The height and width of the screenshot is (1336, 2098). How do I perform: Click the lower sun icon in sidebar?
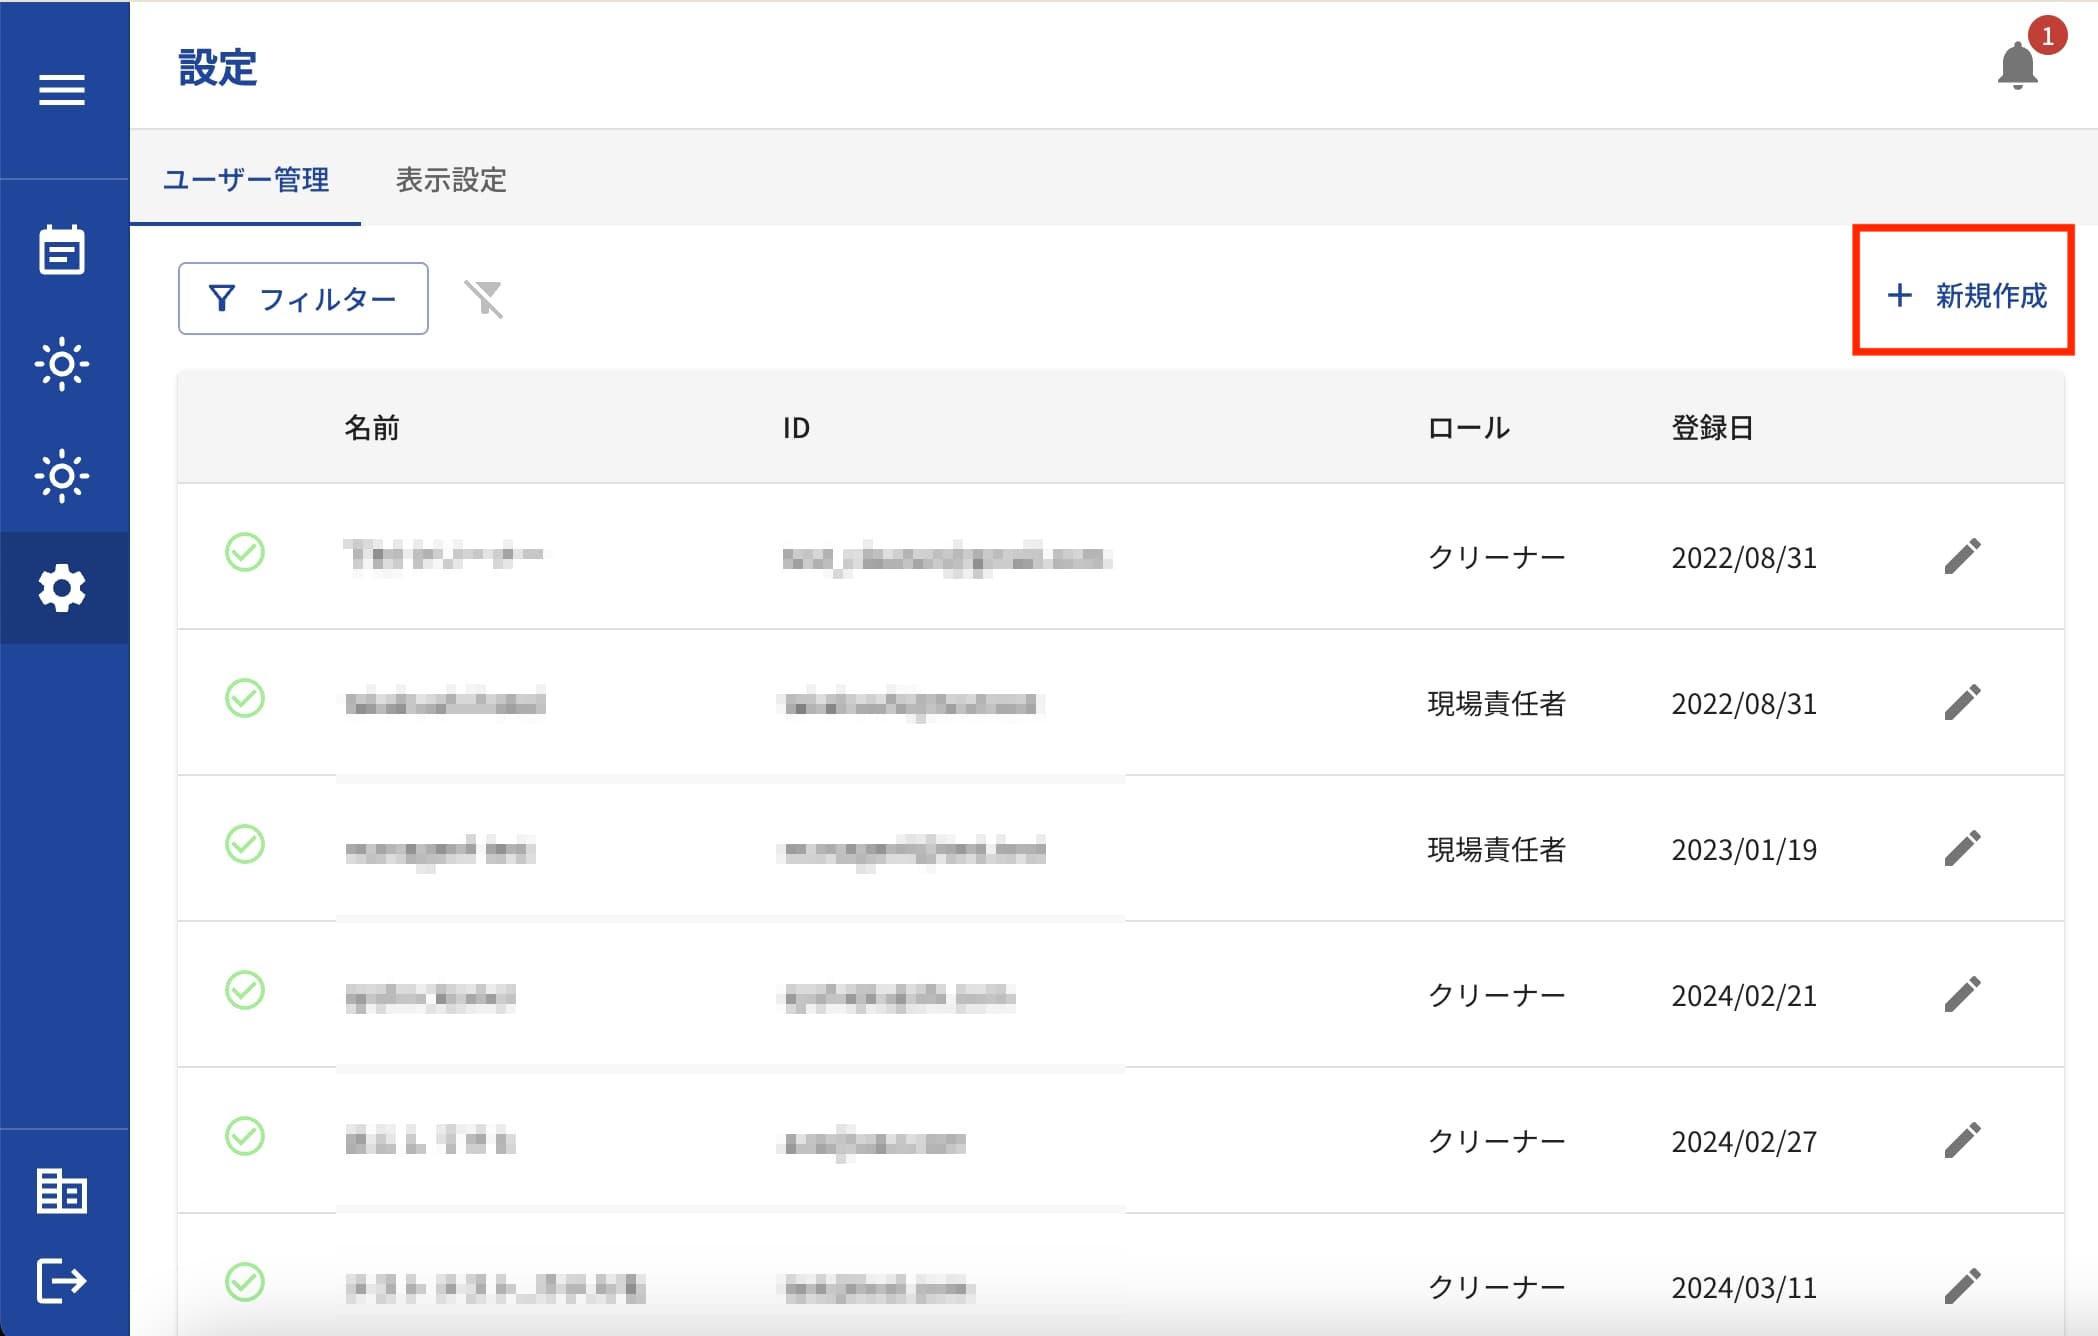pos(62,476)
